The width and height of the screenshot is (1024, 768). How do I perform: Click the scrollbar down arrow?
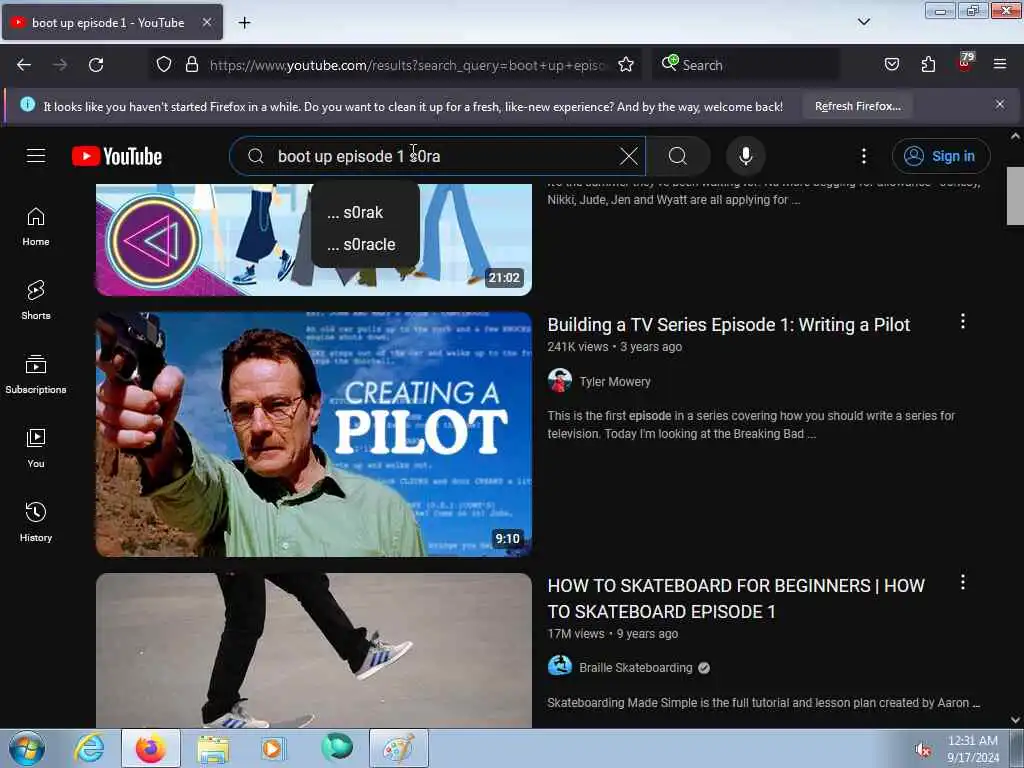click(1015, 720)
